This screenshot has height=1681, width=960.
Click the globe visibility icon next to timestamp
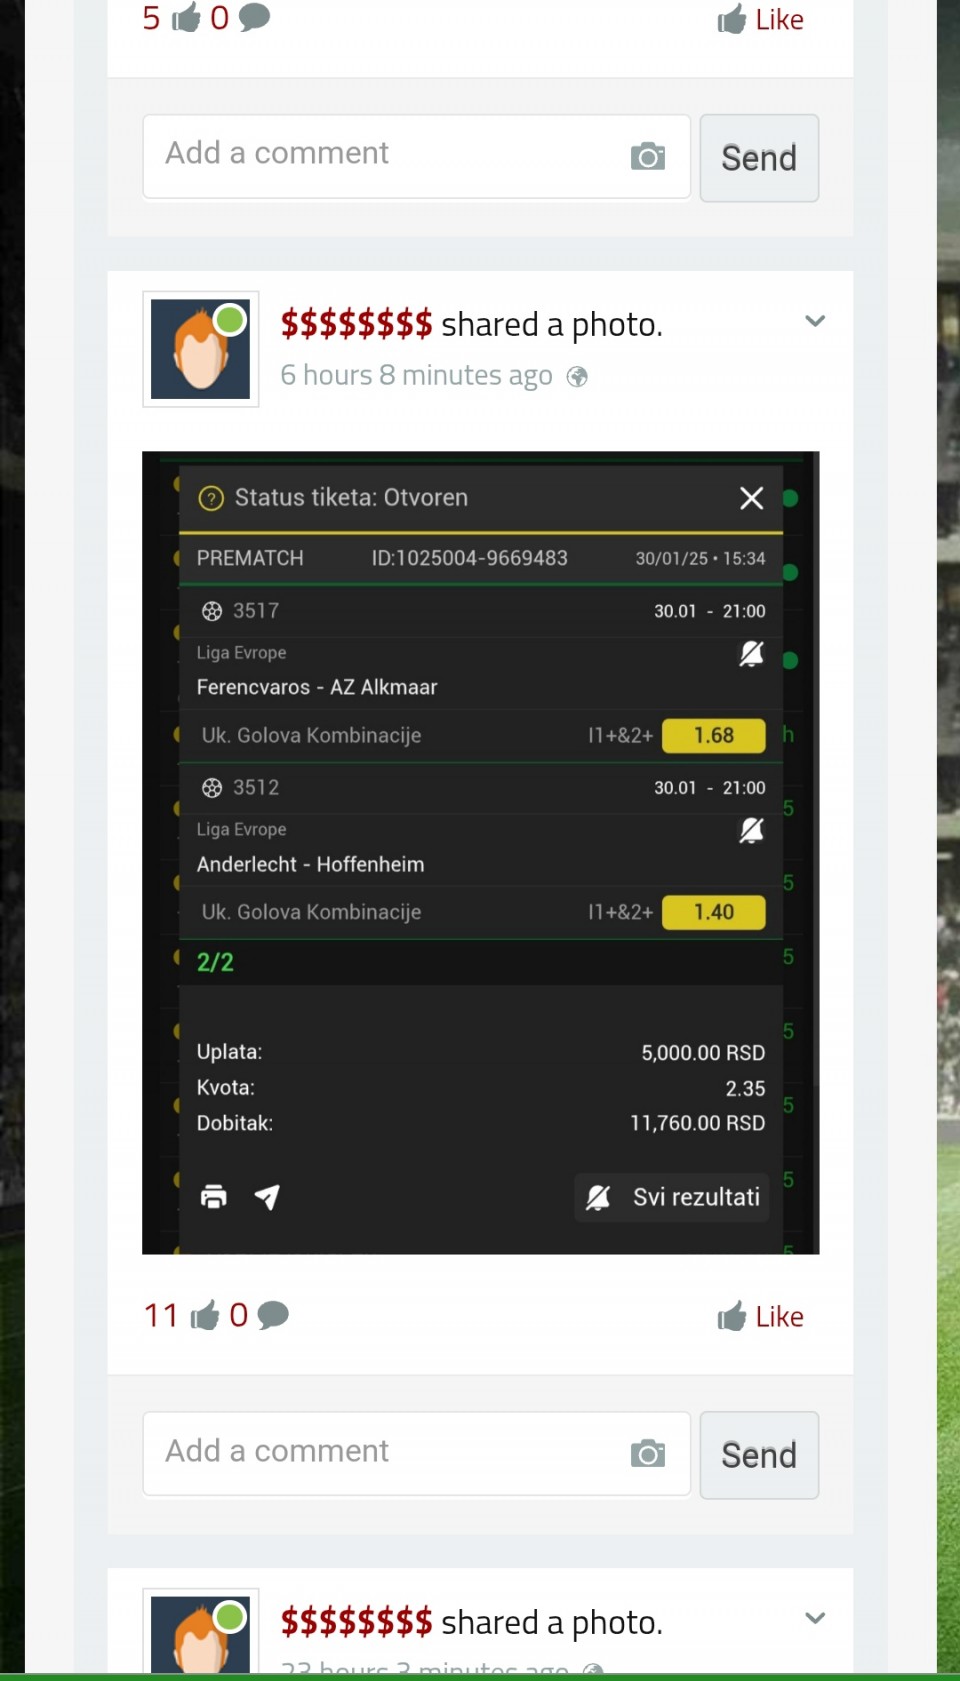coord(577,377)
